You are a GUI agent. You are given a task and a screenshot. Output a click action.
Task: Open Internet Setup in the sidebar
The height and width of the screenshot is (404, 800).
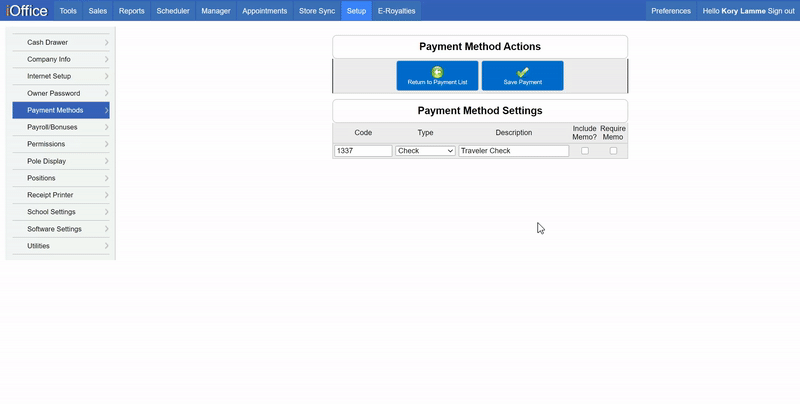pyautogui.click(x=61, y=76)
